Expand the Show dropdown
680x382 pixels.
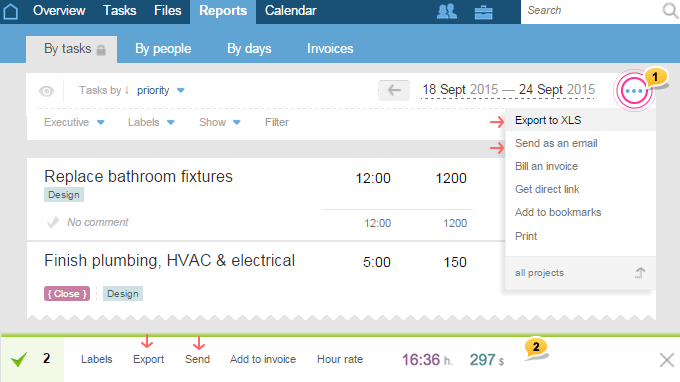(219, 122)
